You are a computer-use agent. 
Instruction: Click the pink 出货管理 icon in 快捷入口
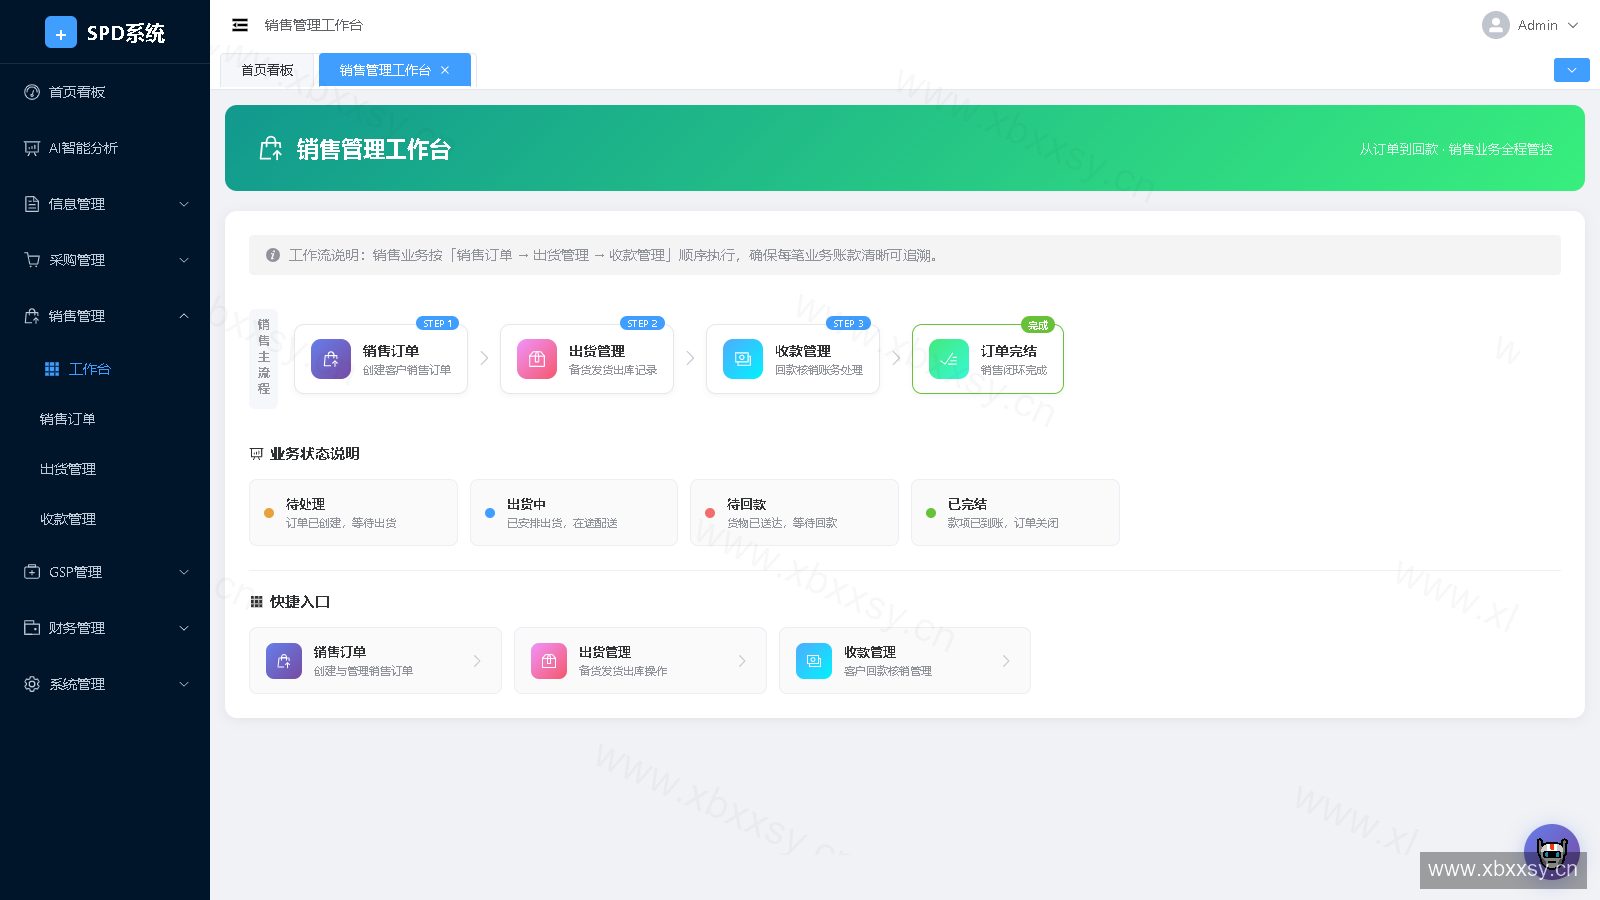point(549,661)
